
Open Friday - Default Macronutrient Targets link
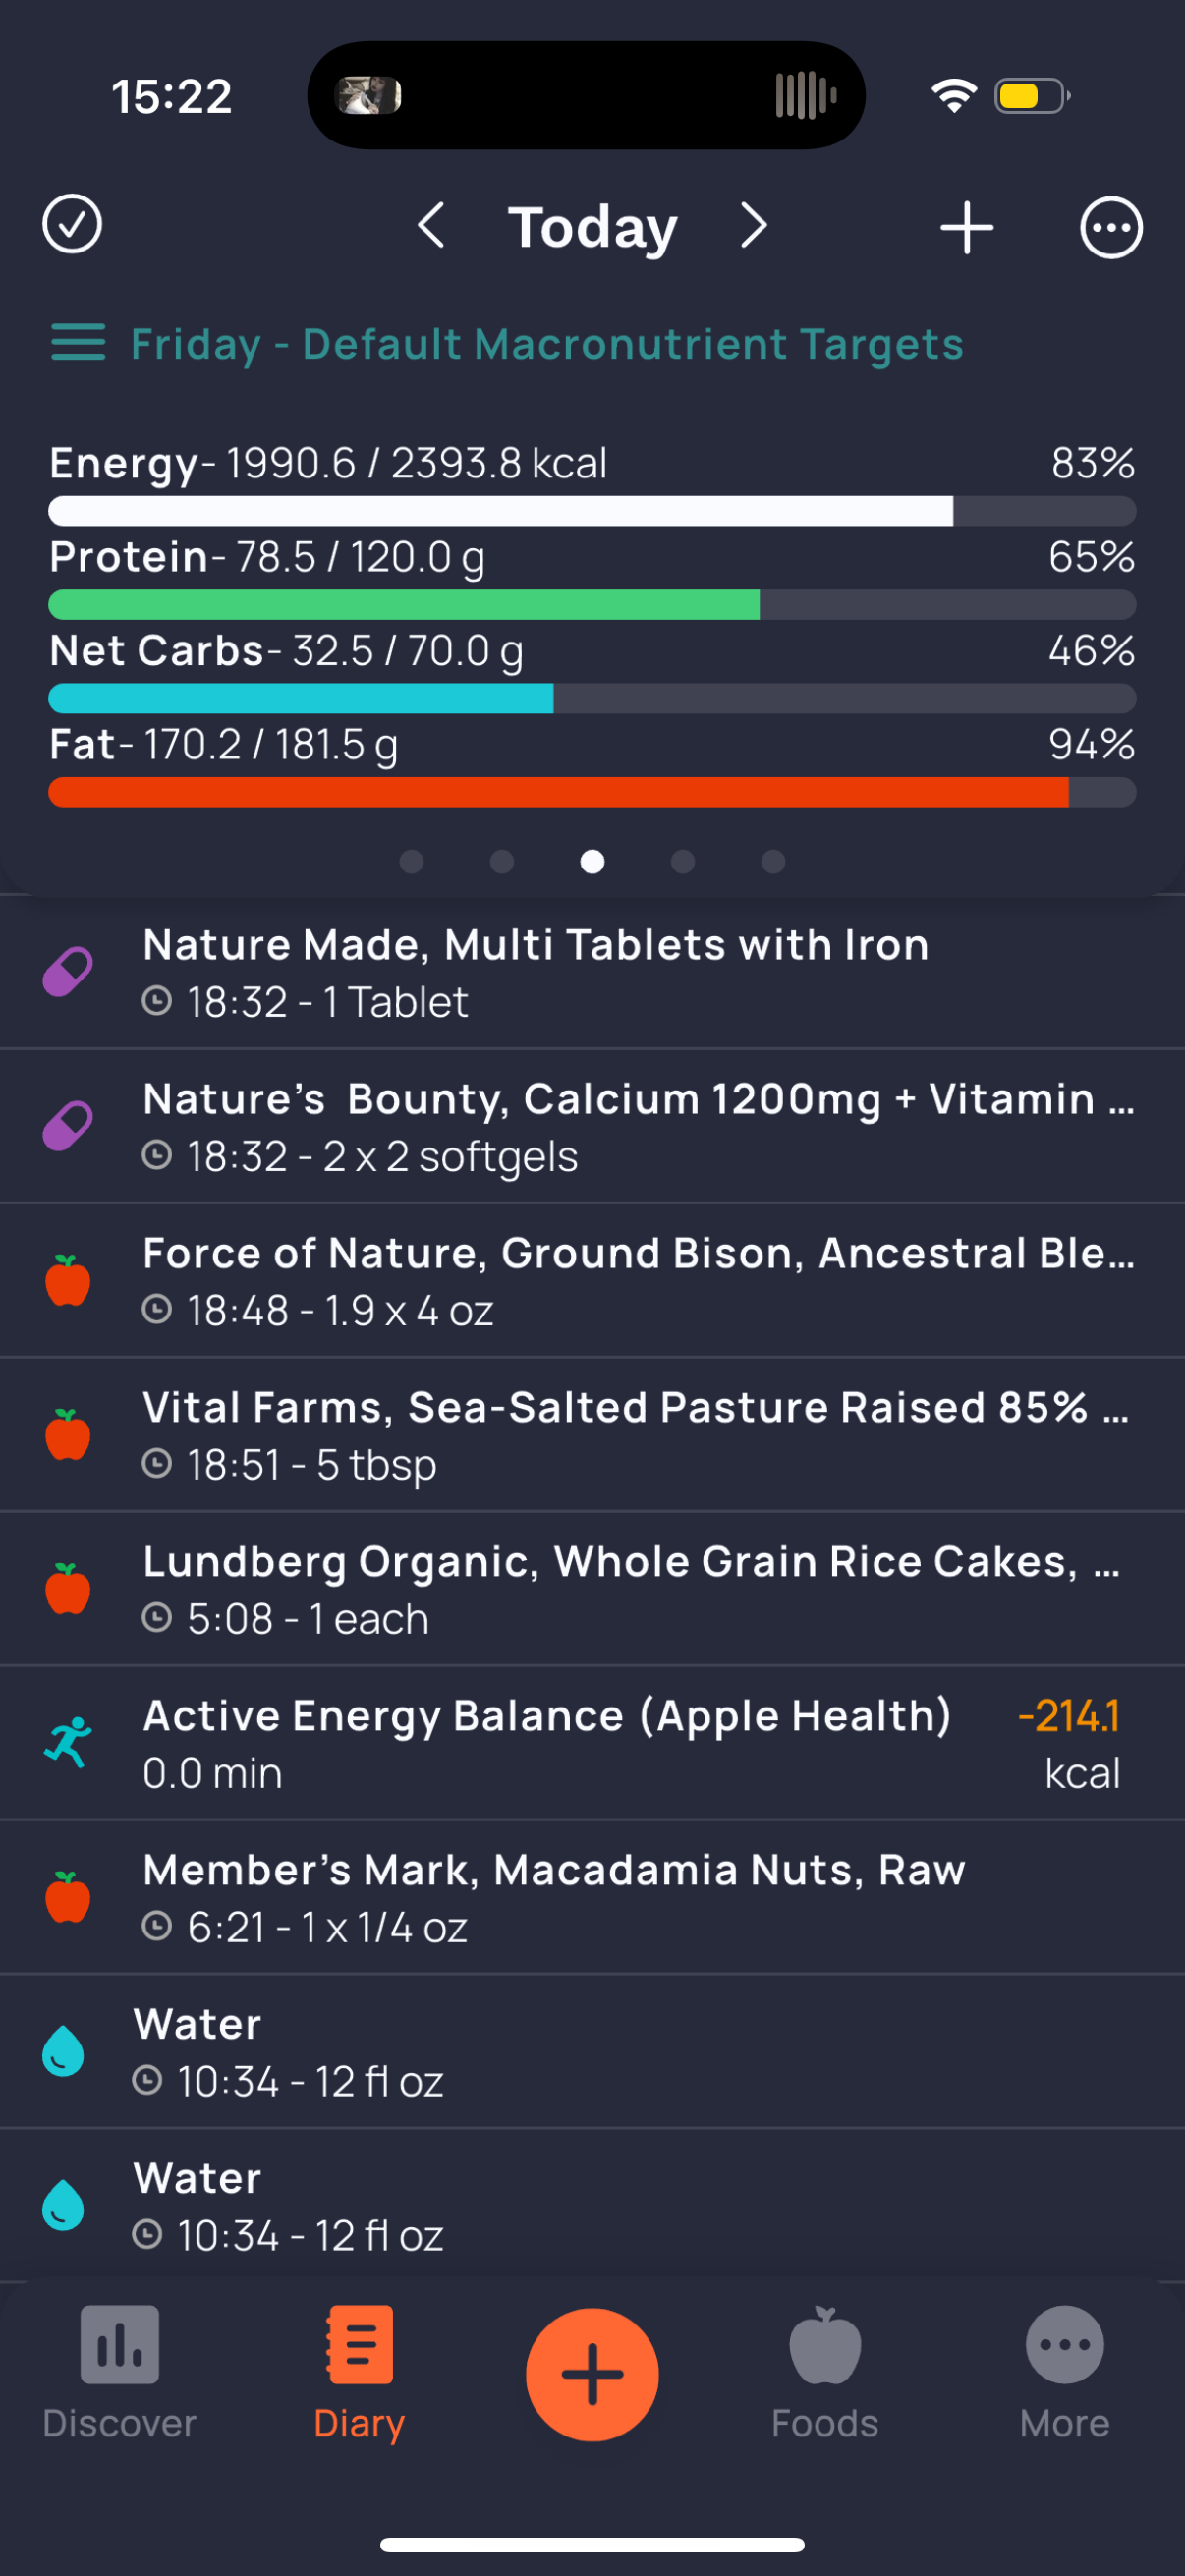(547, 344)
